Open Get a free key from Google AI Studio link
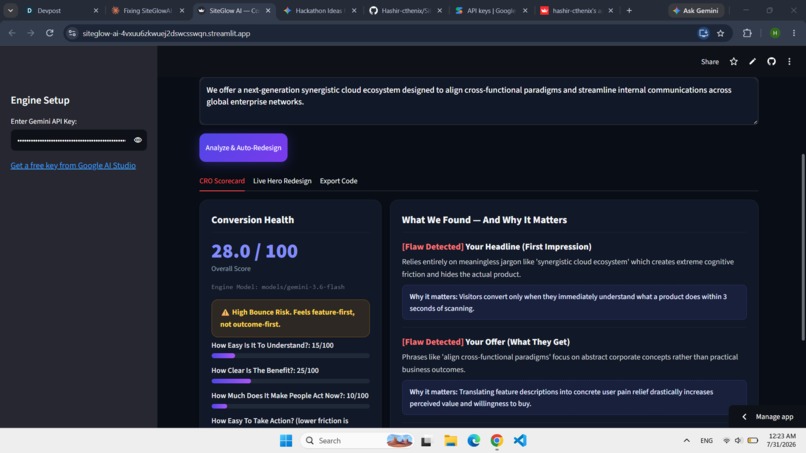This screenshot has width=806, height=453. click(73, 165)
